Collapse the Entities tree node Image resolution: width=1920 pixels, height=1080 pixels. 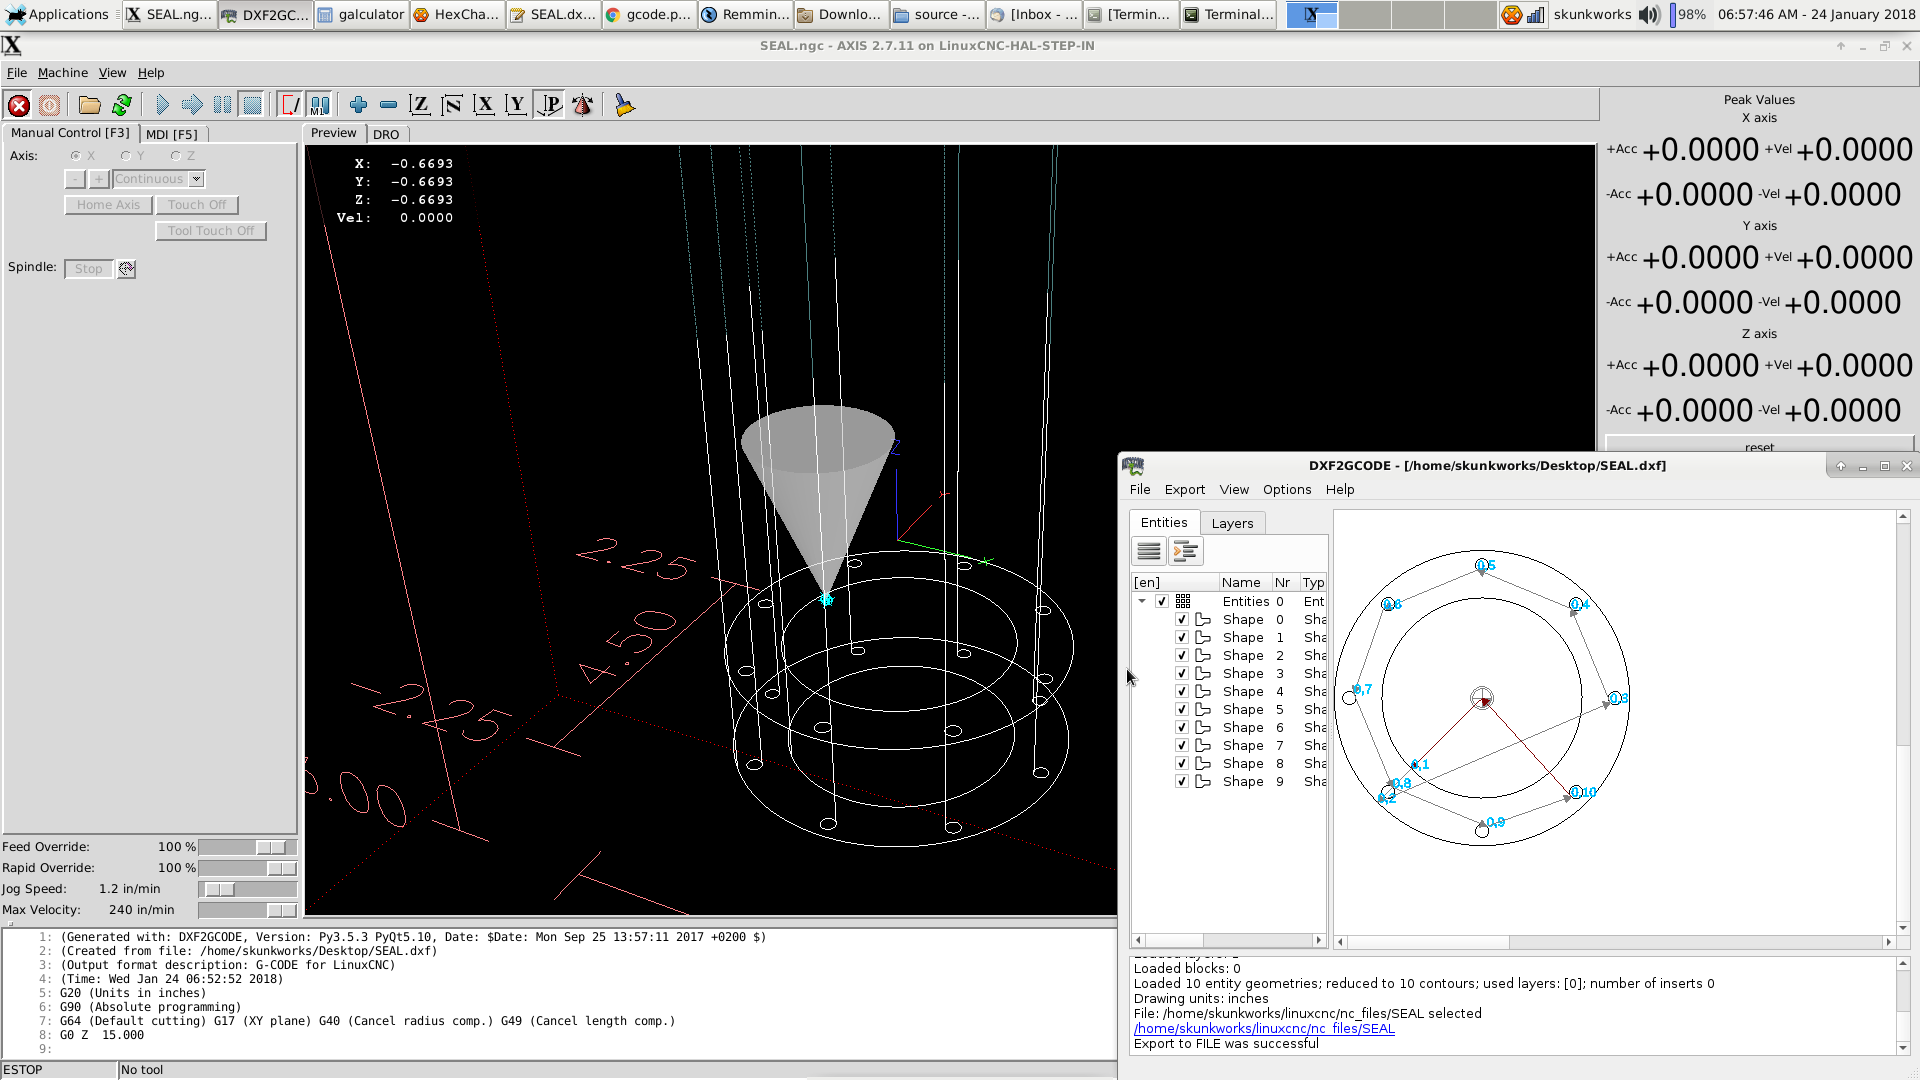click(x=1142, y=602)
